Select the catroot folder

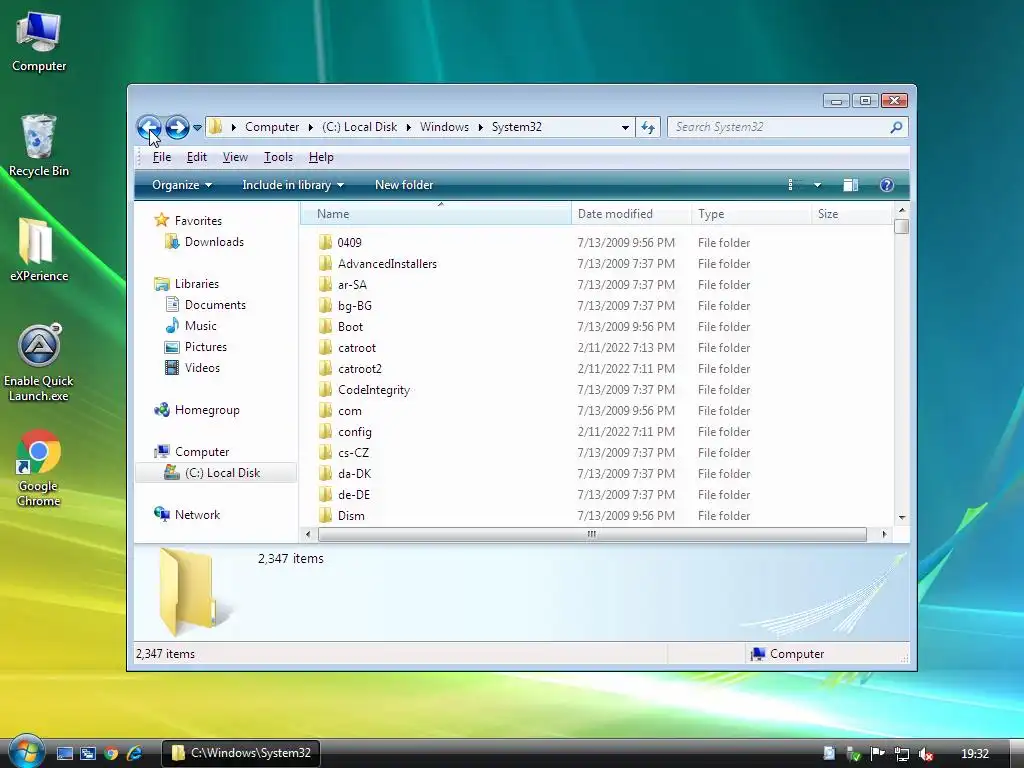[356, 347]
